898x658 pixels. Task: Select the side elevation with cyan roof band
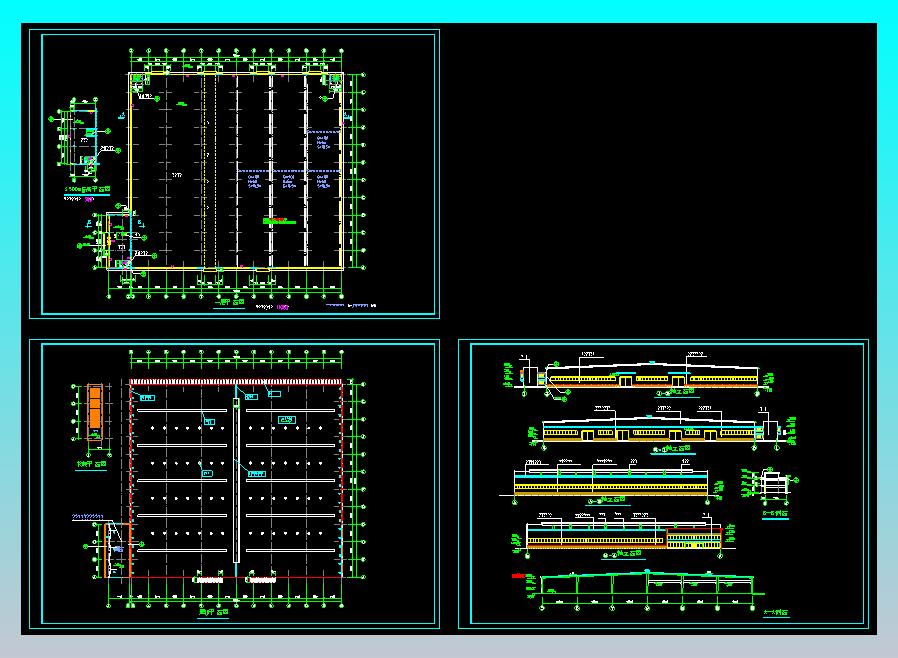tap(611, 481)
